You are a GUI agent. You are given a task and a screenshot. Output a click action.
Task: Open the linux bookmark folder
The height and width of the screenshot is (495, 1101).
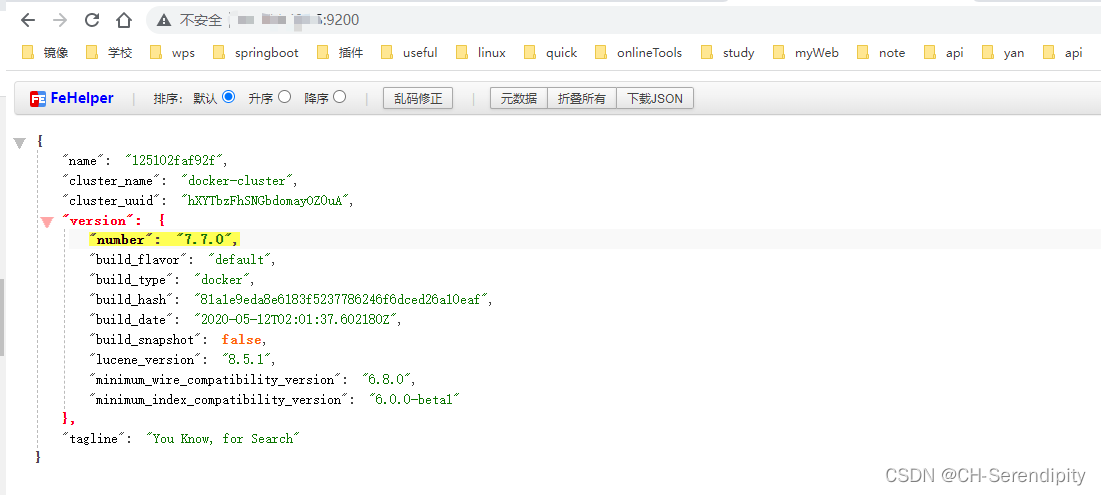480,53
